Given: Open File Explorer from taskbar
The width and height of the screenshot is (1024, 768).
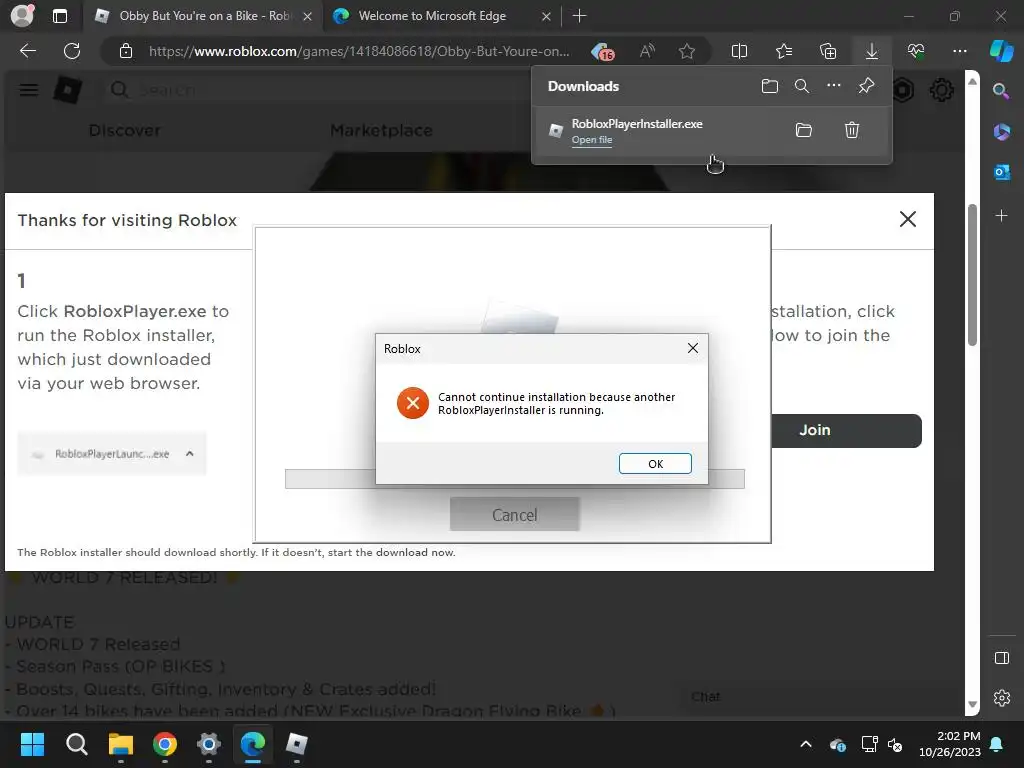Looking at the screenshot, I should click(121, 744).
